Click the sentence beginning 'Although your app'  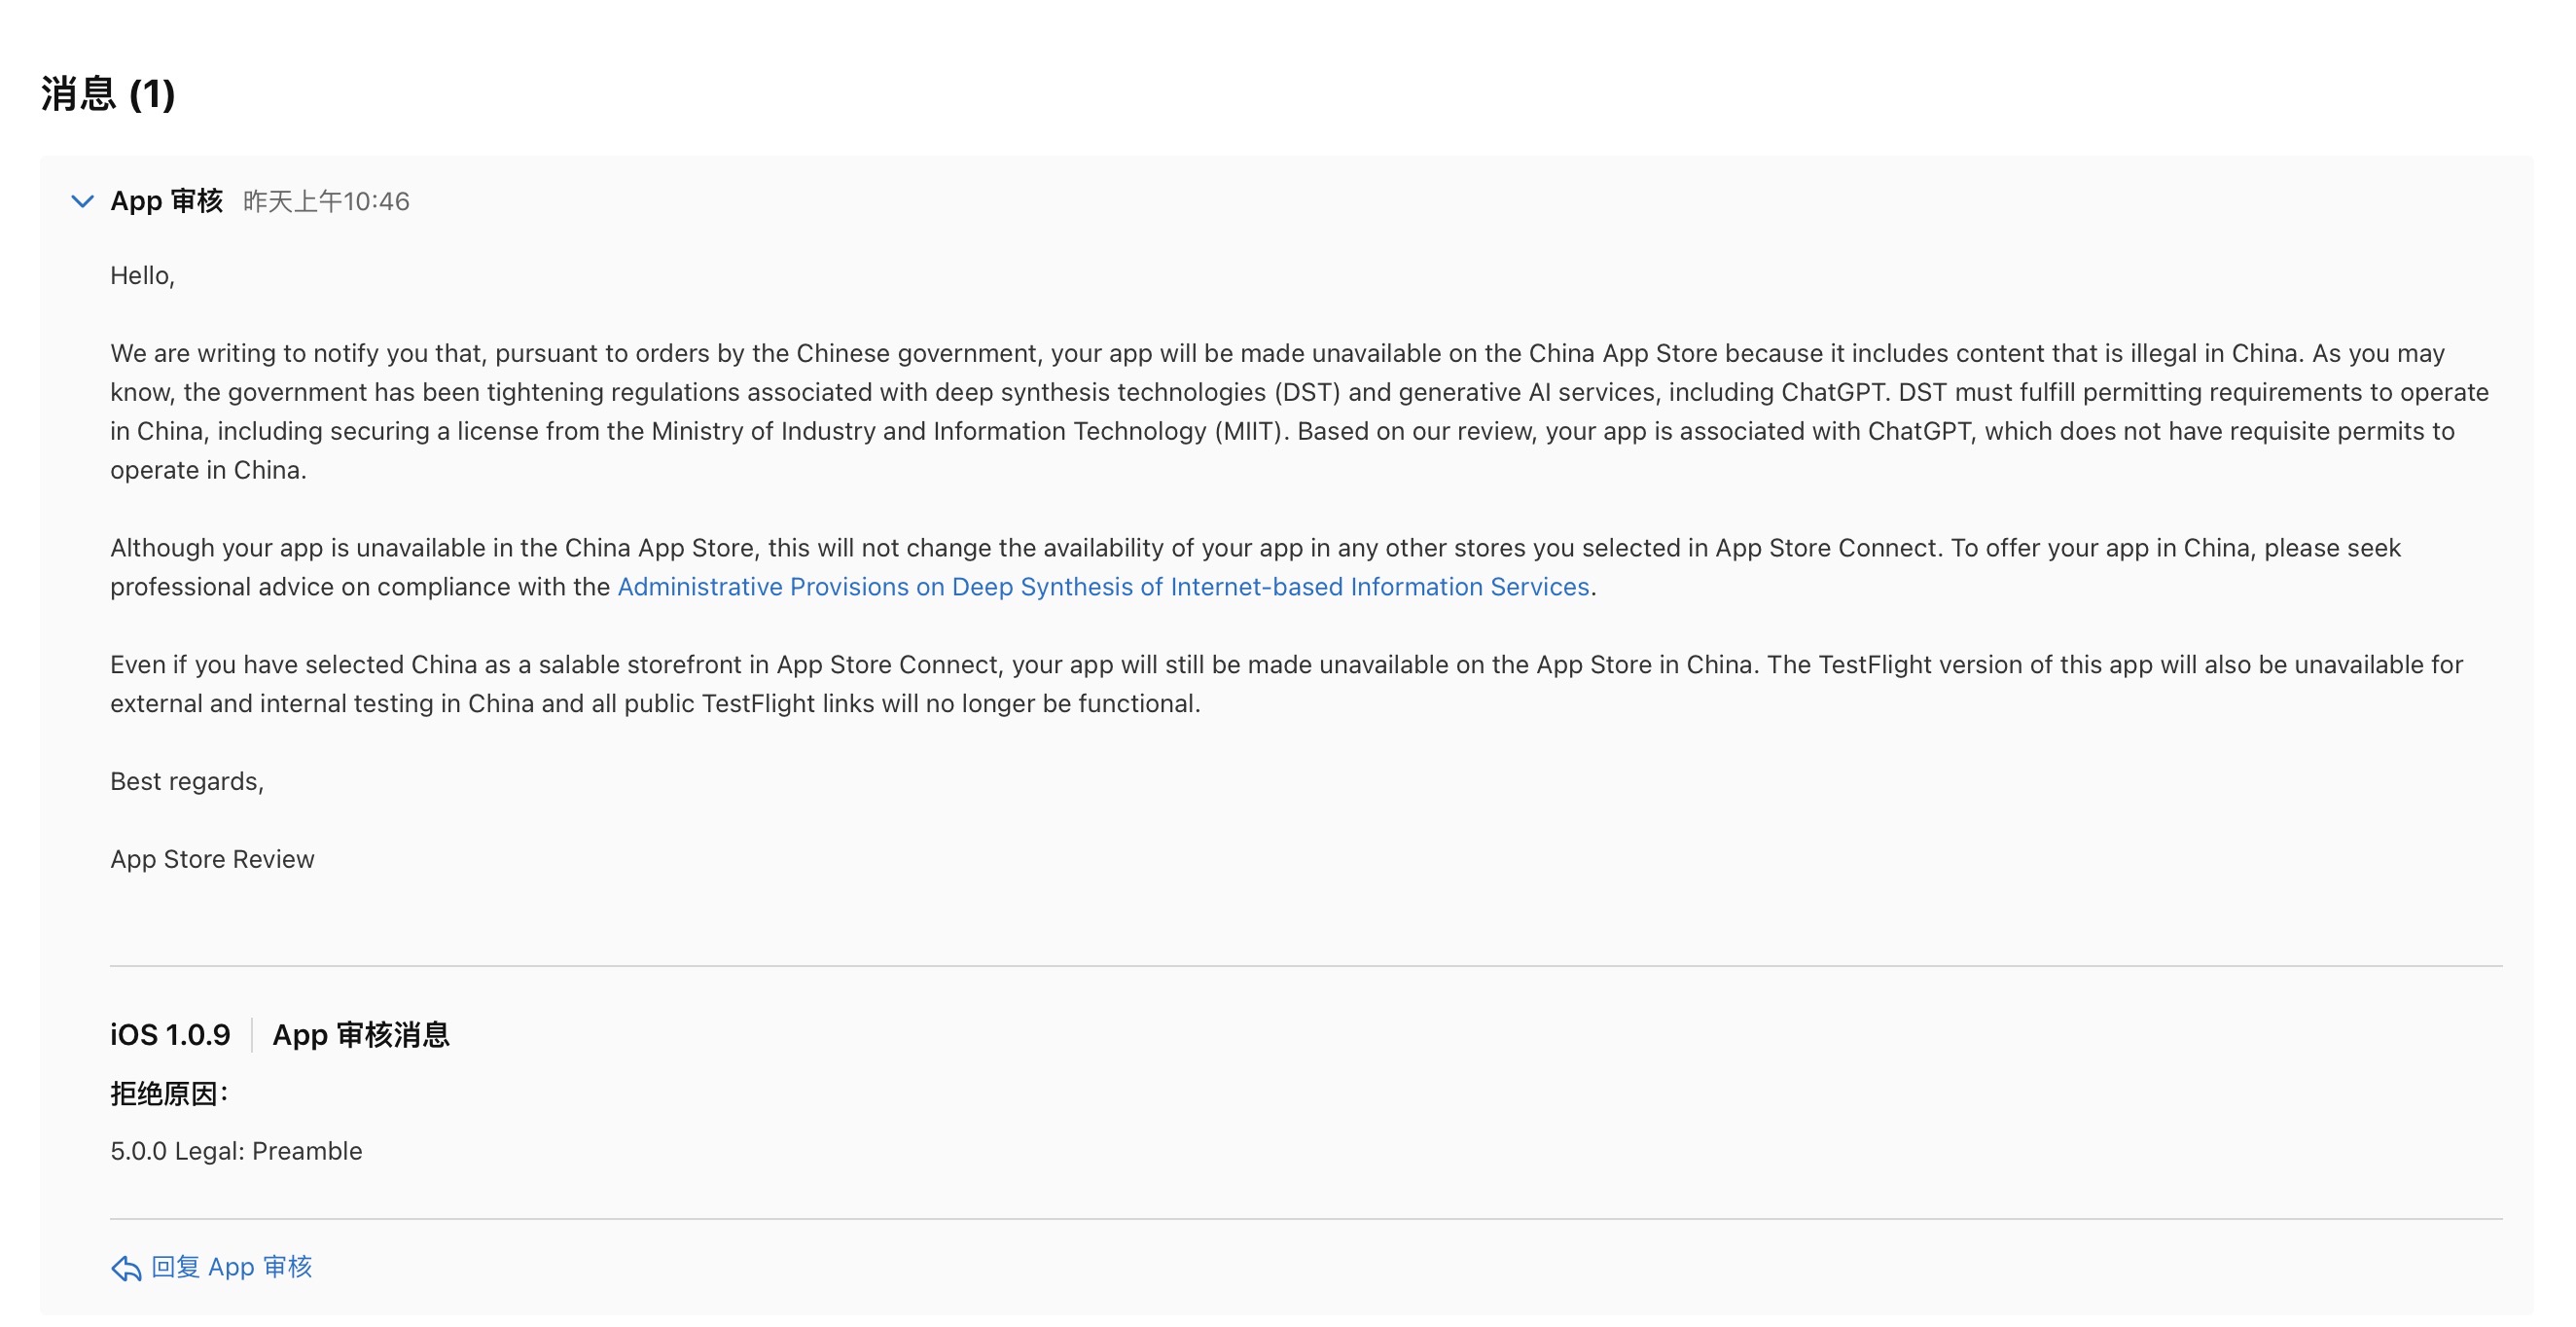(x=1255, y=548)
